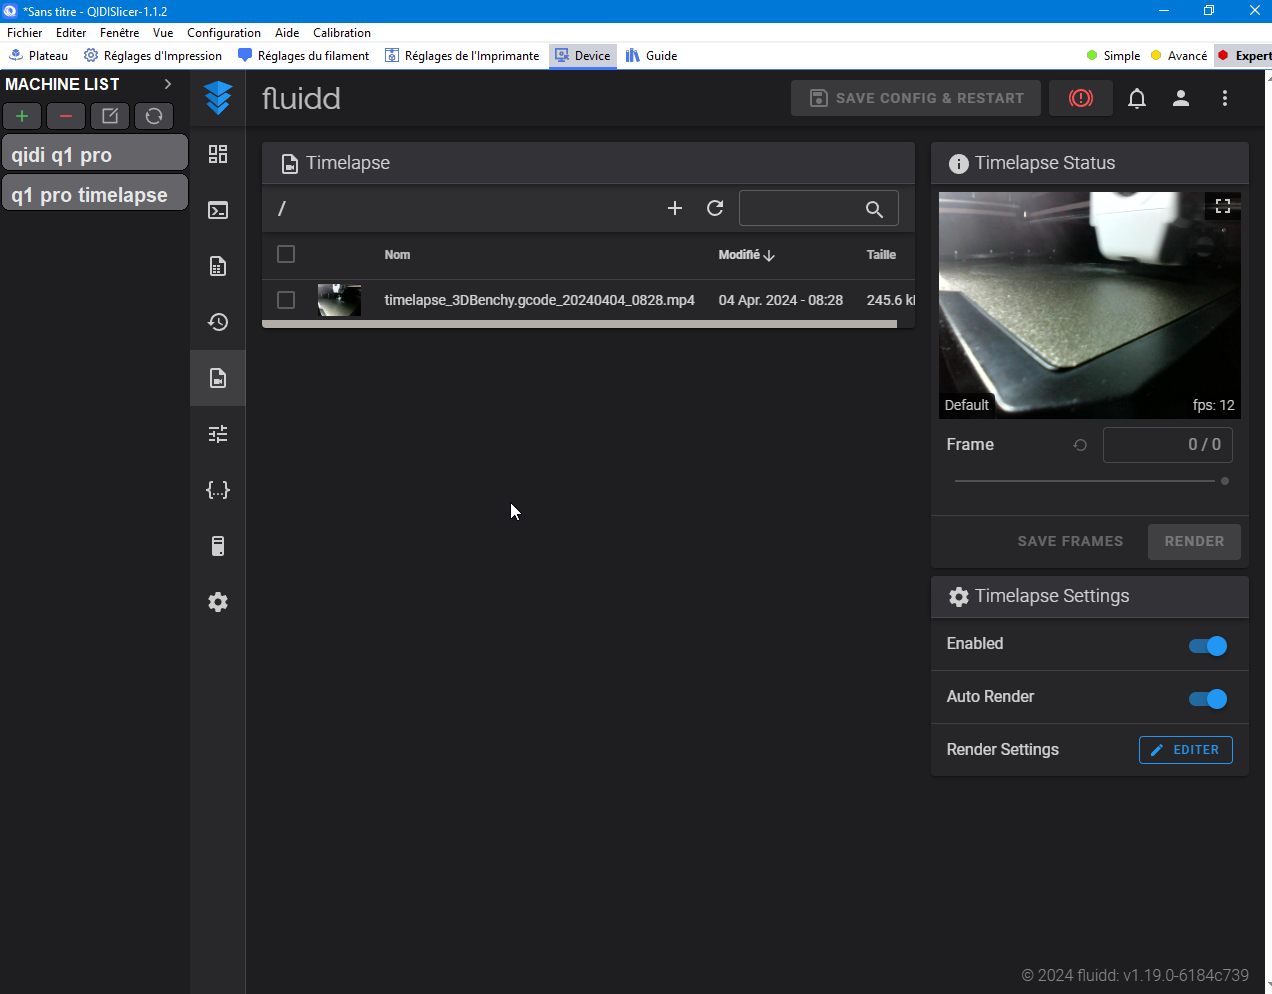
Task: Select Avancé mode
Action: tap(1179, 56)
